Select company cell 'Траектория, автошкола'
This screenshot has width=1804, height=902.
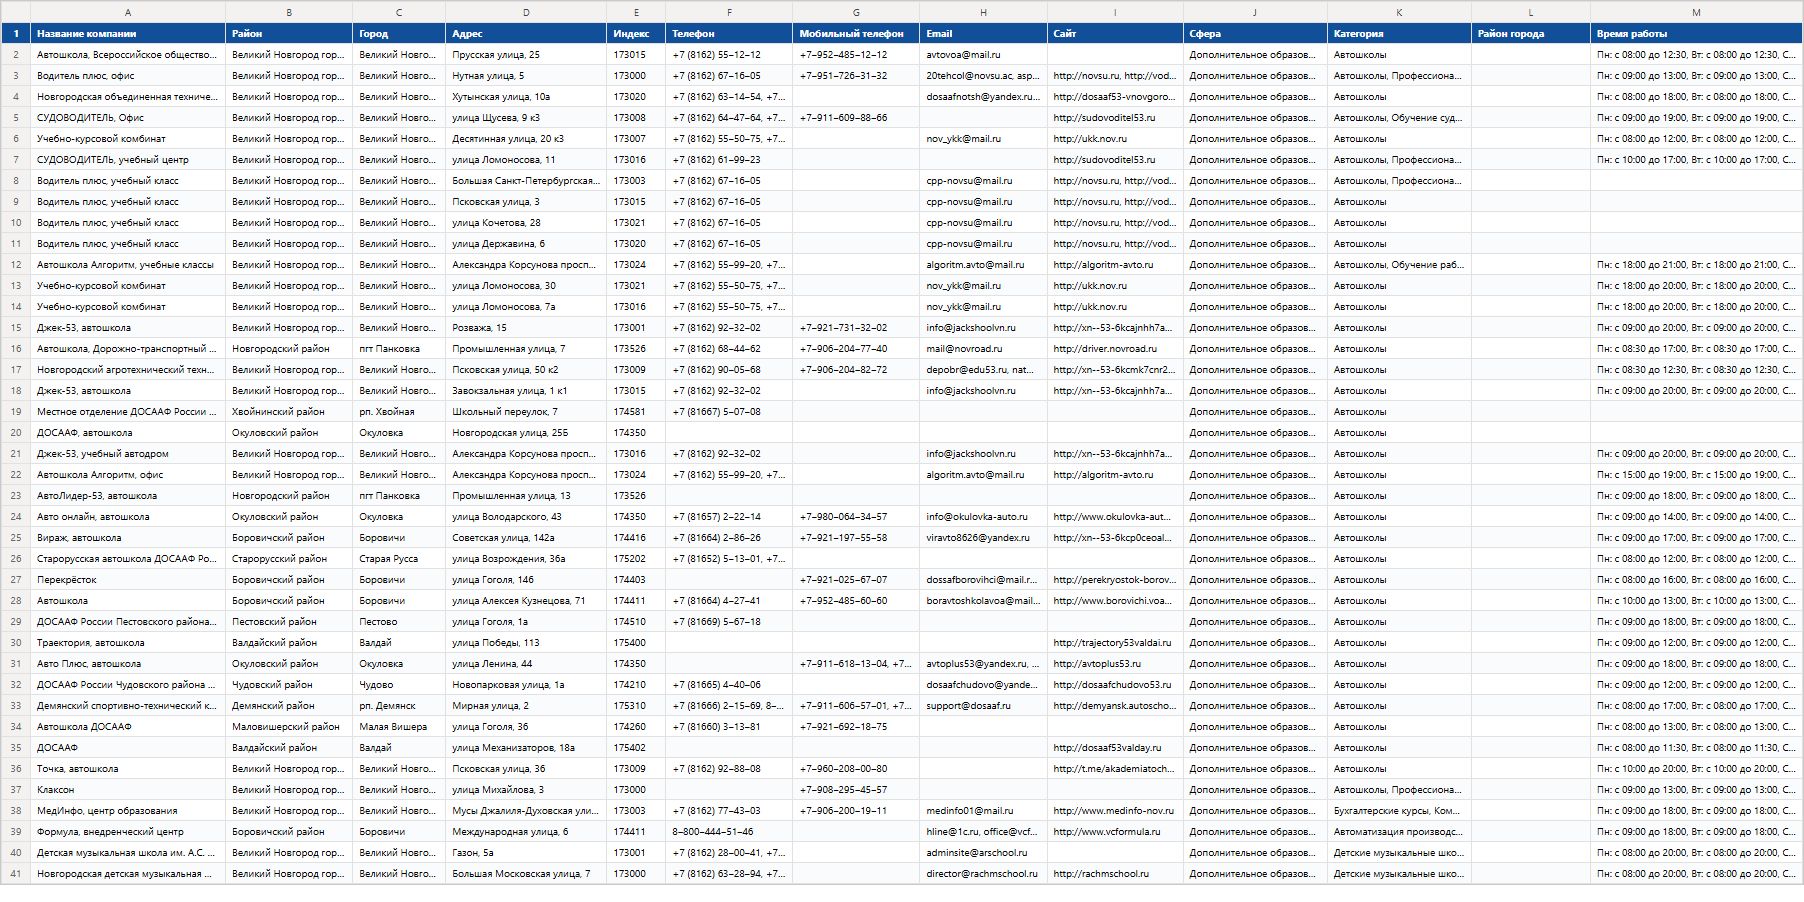point(128,643)
